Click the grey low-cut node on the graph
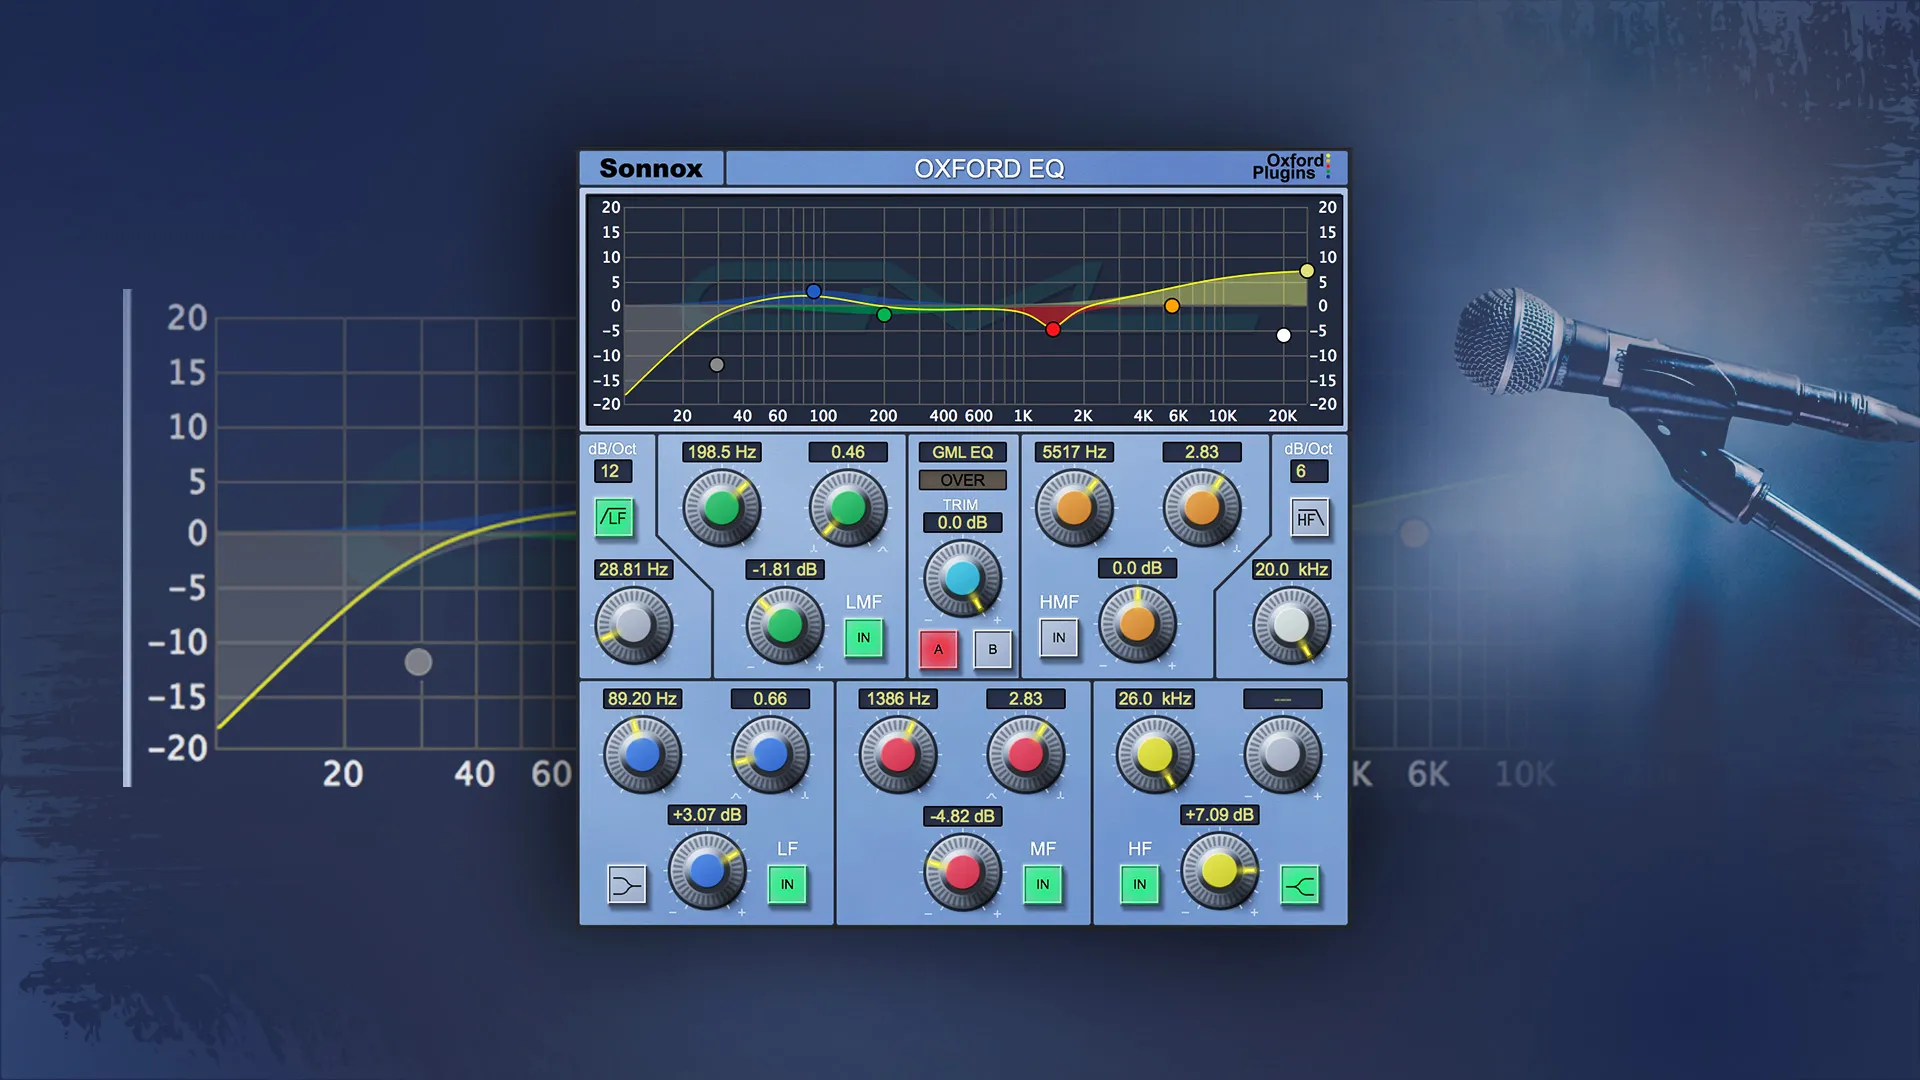This screenshot has width=1920, height=1080. coord(717,365)
